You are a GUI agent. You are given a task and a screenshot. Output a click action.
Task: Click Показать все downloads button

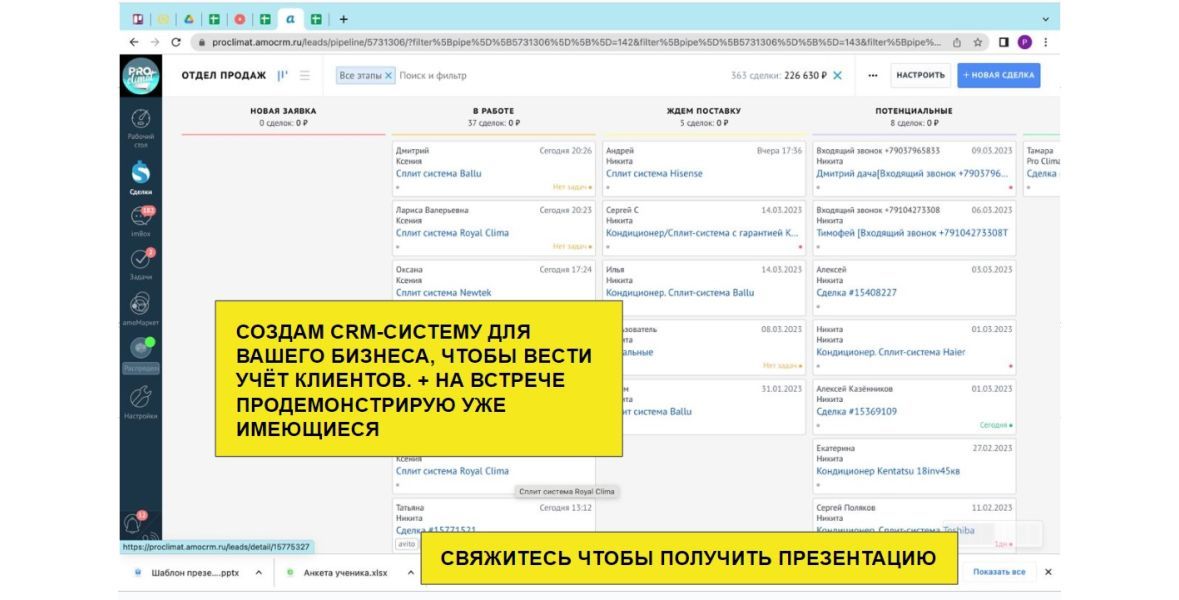(x=999, y=572)
